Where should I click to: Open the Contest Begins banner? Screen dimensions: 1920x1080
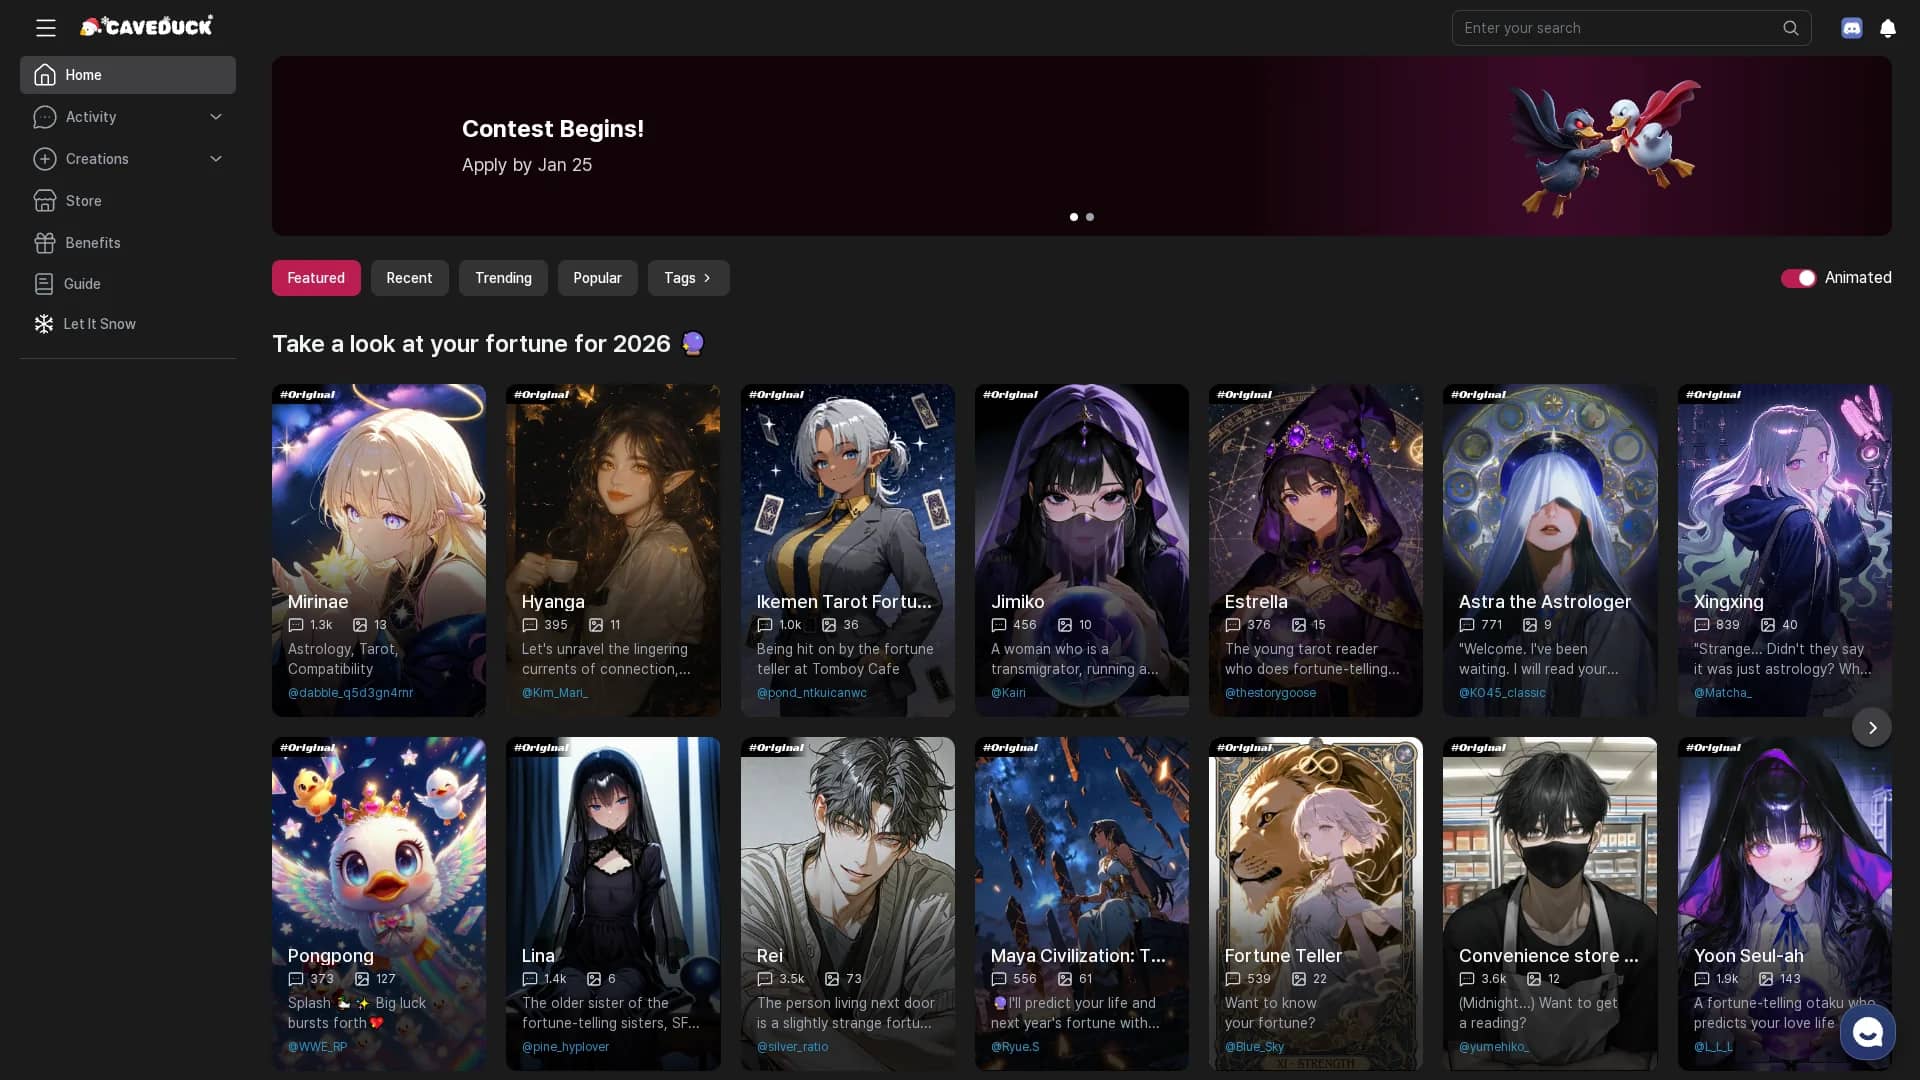[x=1081, y=146]
